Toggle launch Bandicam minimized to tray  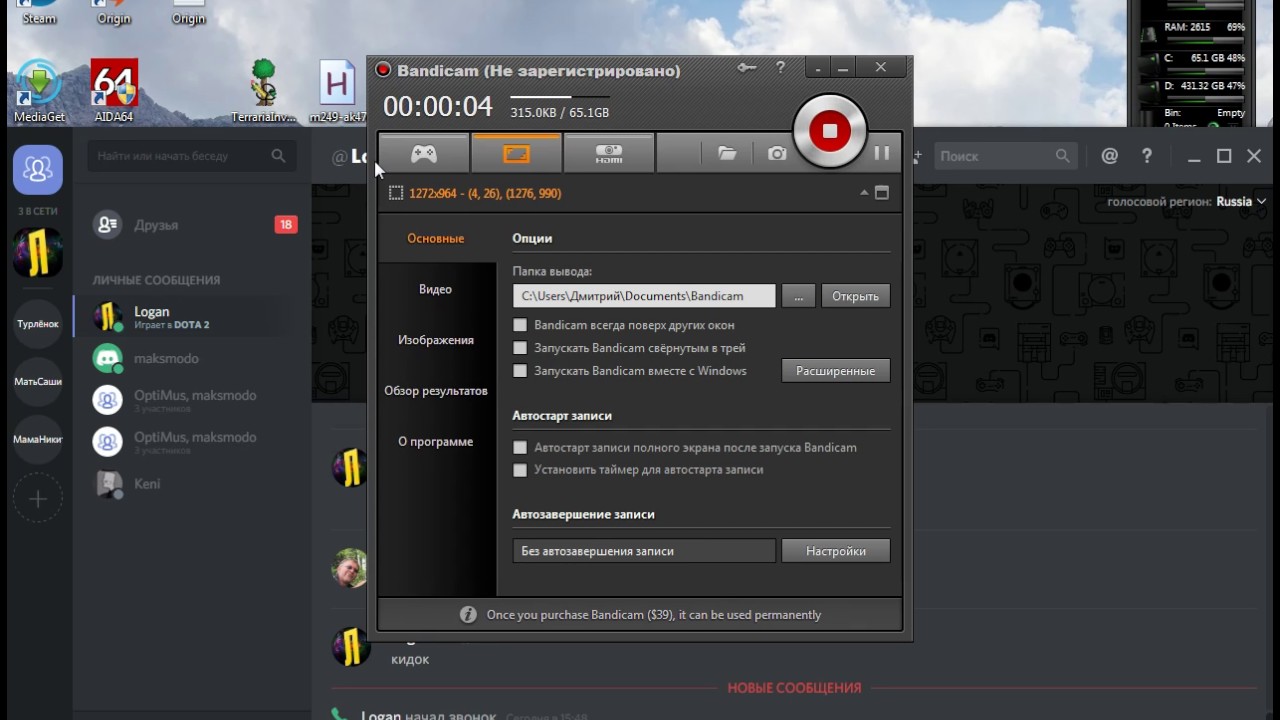520,348
